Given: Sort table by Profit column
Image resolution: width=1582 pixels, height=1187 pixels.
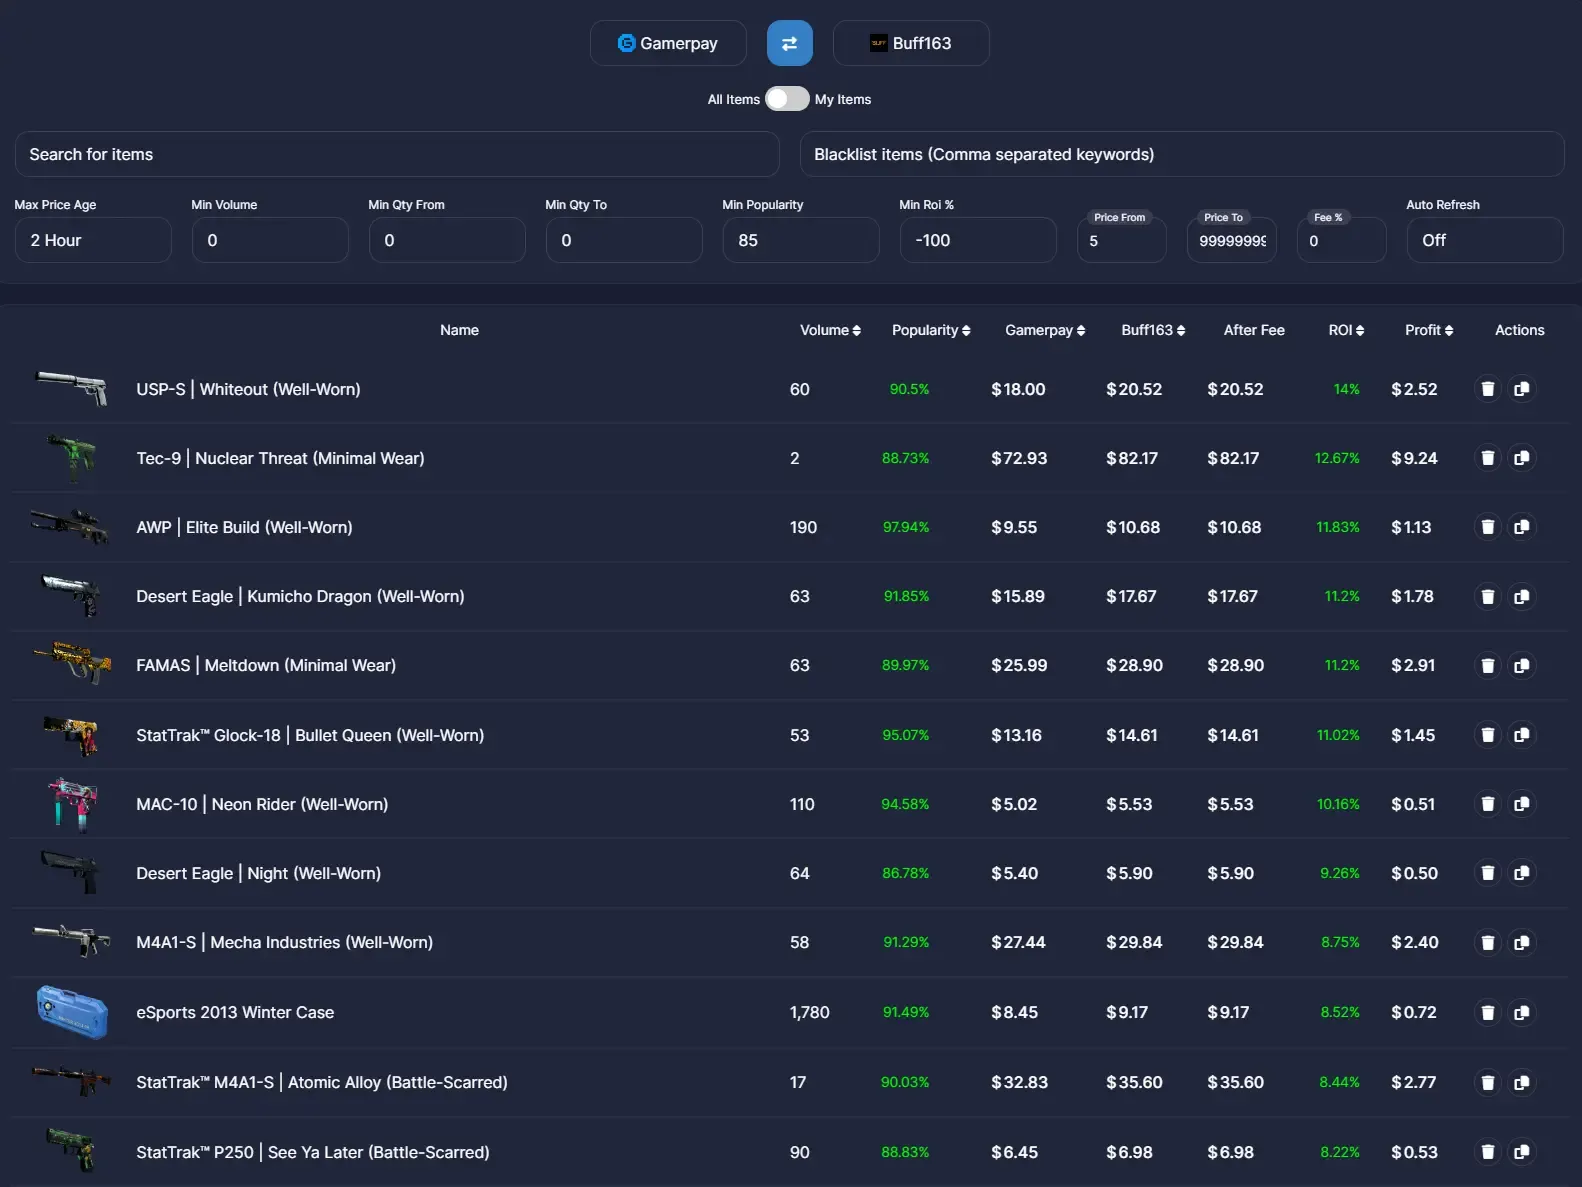Looking at the screenshot, I should click(1429, 330).
